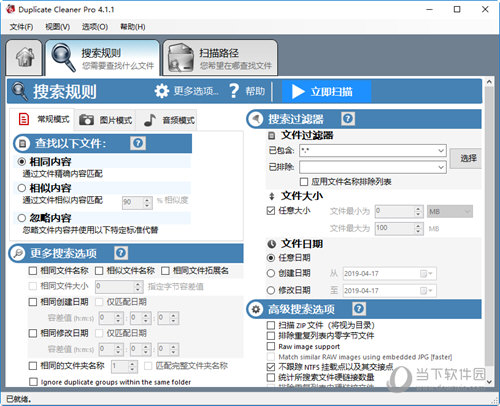This screenshot has width=500, height=406.
Task: Select the 相似内容 radio option
Action: [x=22, y=188]
